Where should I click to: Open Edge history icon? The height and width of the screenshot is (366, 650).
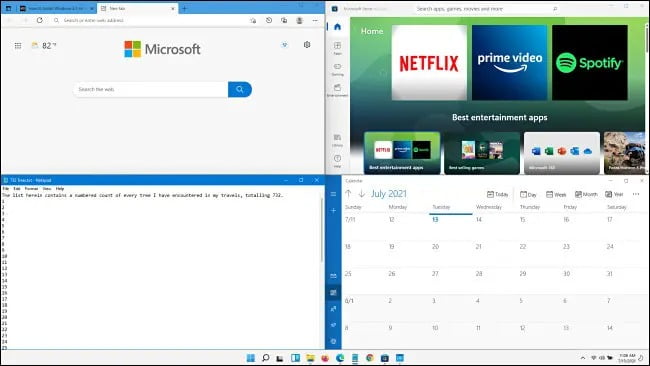pyautogui.click(x=269, y=20)
